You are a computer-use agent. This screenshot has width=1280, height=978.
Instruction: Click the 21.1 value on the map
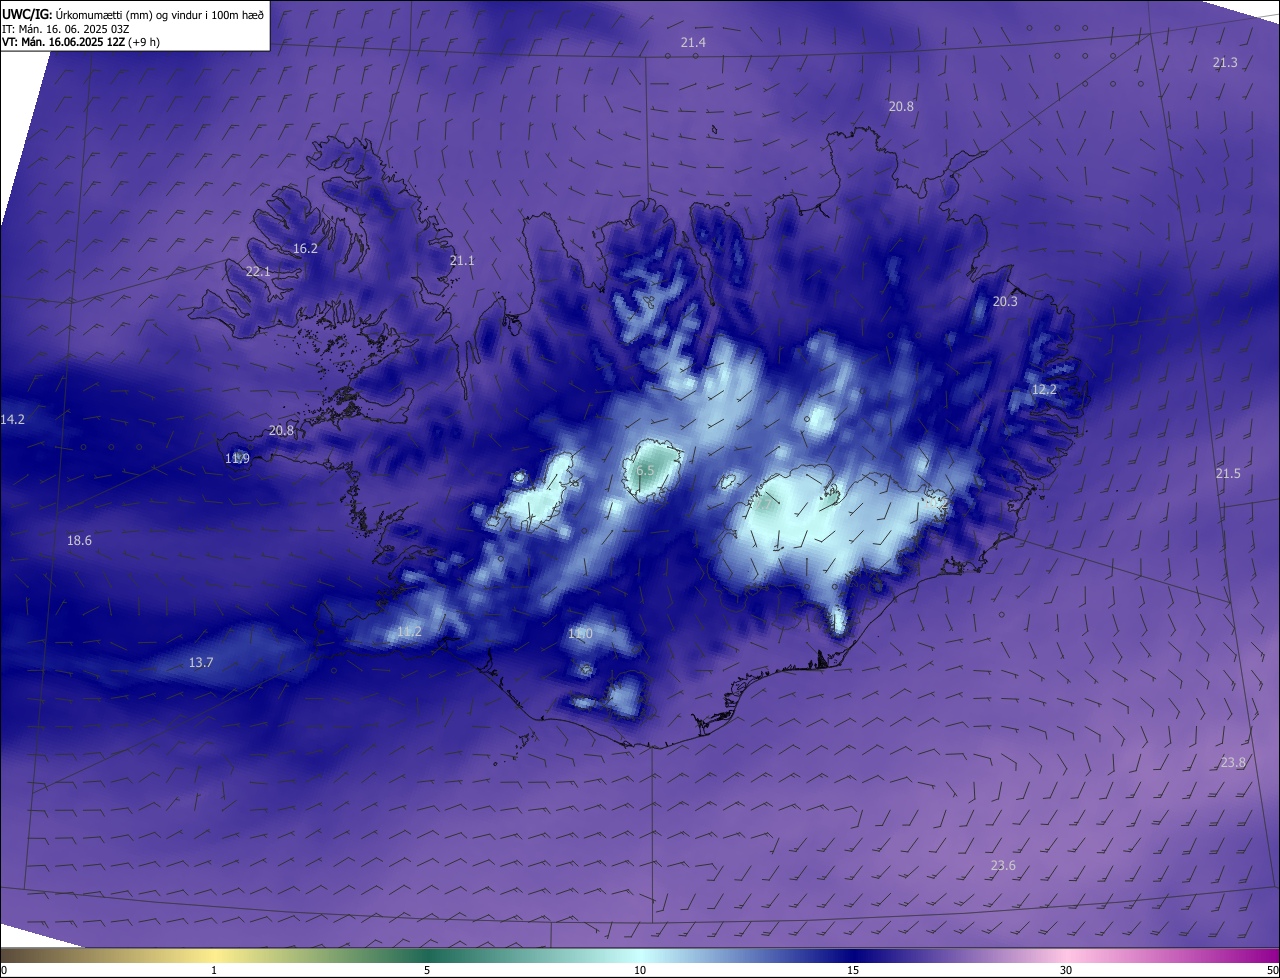pyautogui.click(x=462, y=260)
